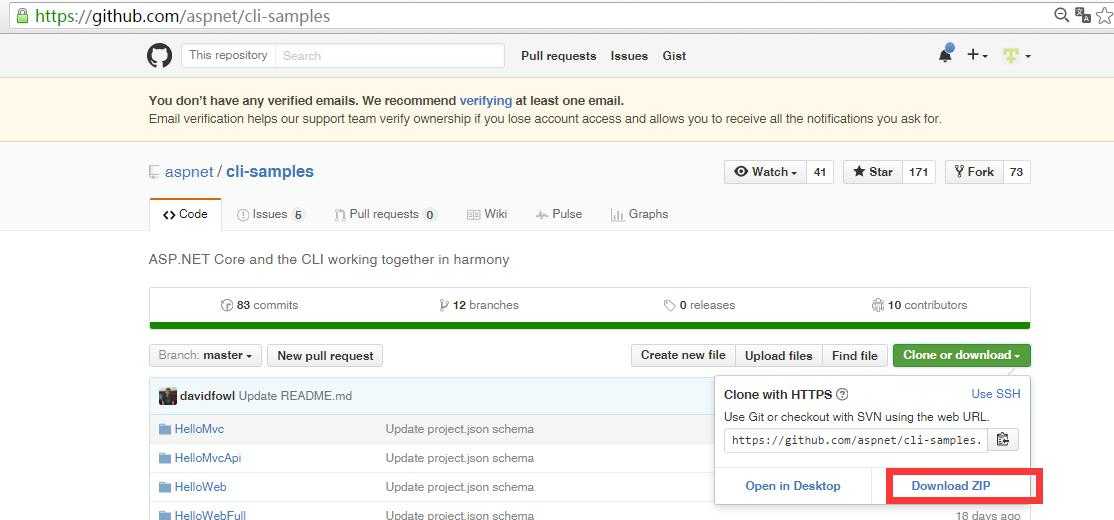This screenshot has height=520, width=1114.
Task: Click the GitHub Octocat logo
Action: click(x=159, y=55)
